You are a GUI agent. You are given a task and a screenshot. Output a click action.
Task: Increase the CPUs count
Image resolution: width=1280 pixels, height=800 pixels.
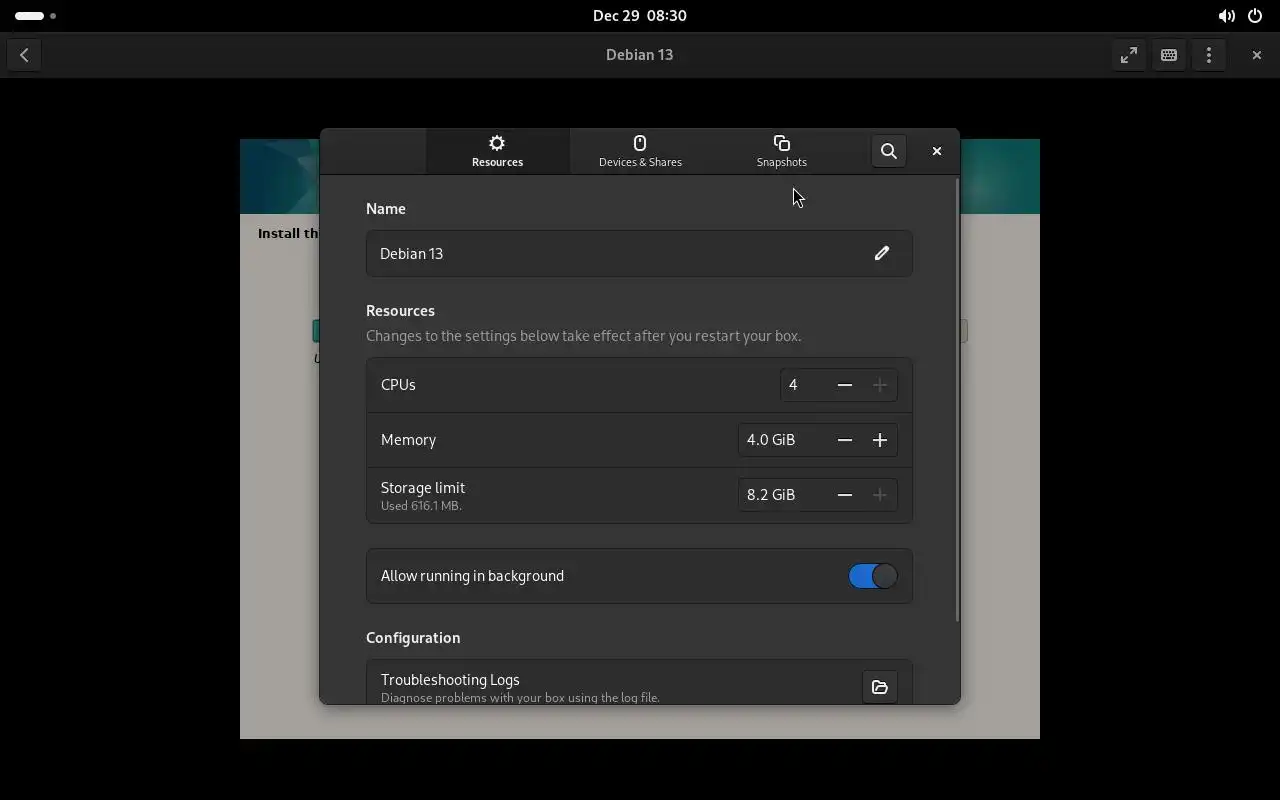(880, 385)
